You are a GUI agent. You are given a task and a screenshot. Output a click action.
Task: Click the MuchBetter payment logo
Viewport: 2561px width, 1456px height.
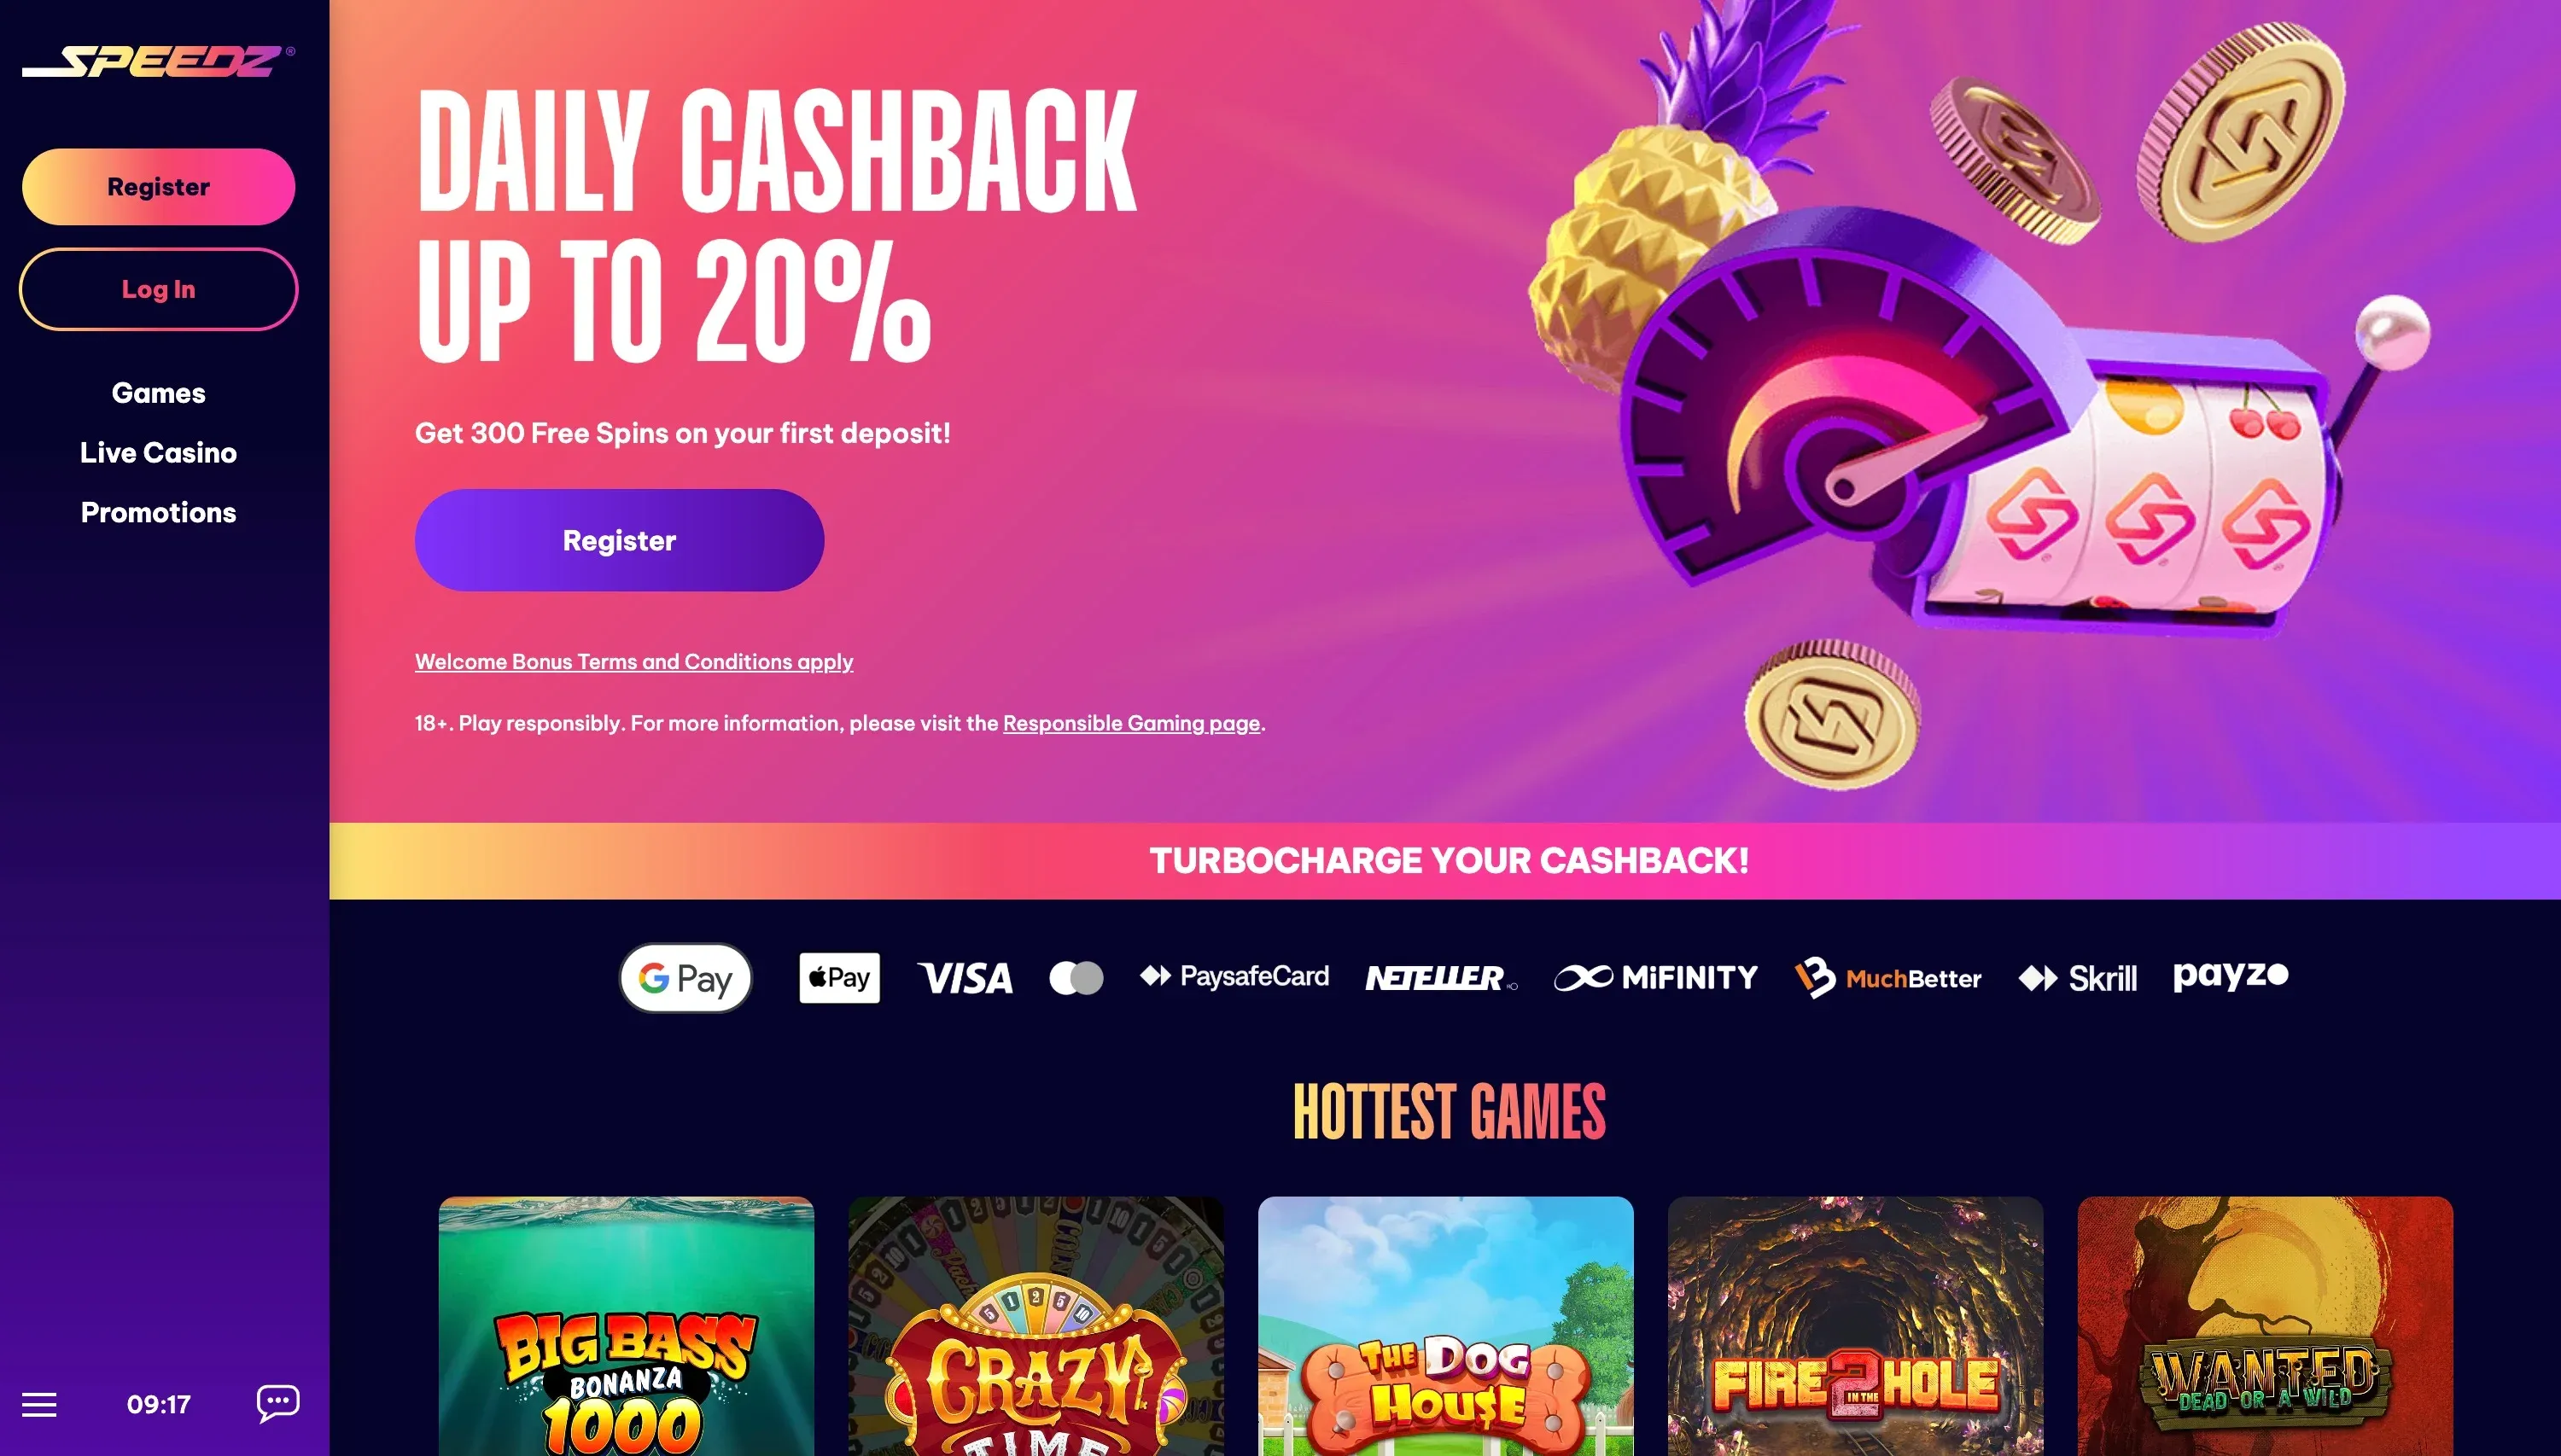pos(1888,978)
